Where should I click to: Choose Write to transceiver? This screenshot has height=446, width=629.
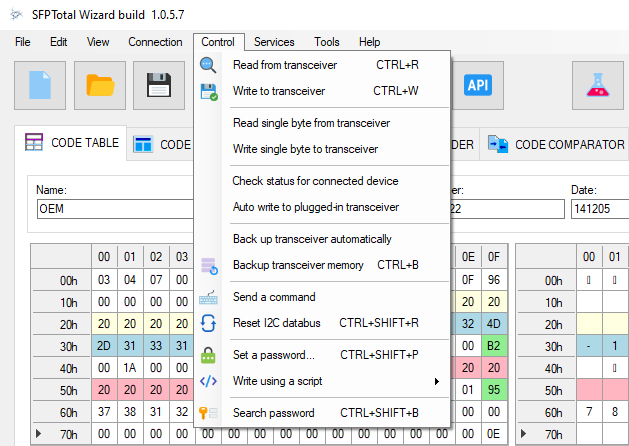[x=322, y=91]
